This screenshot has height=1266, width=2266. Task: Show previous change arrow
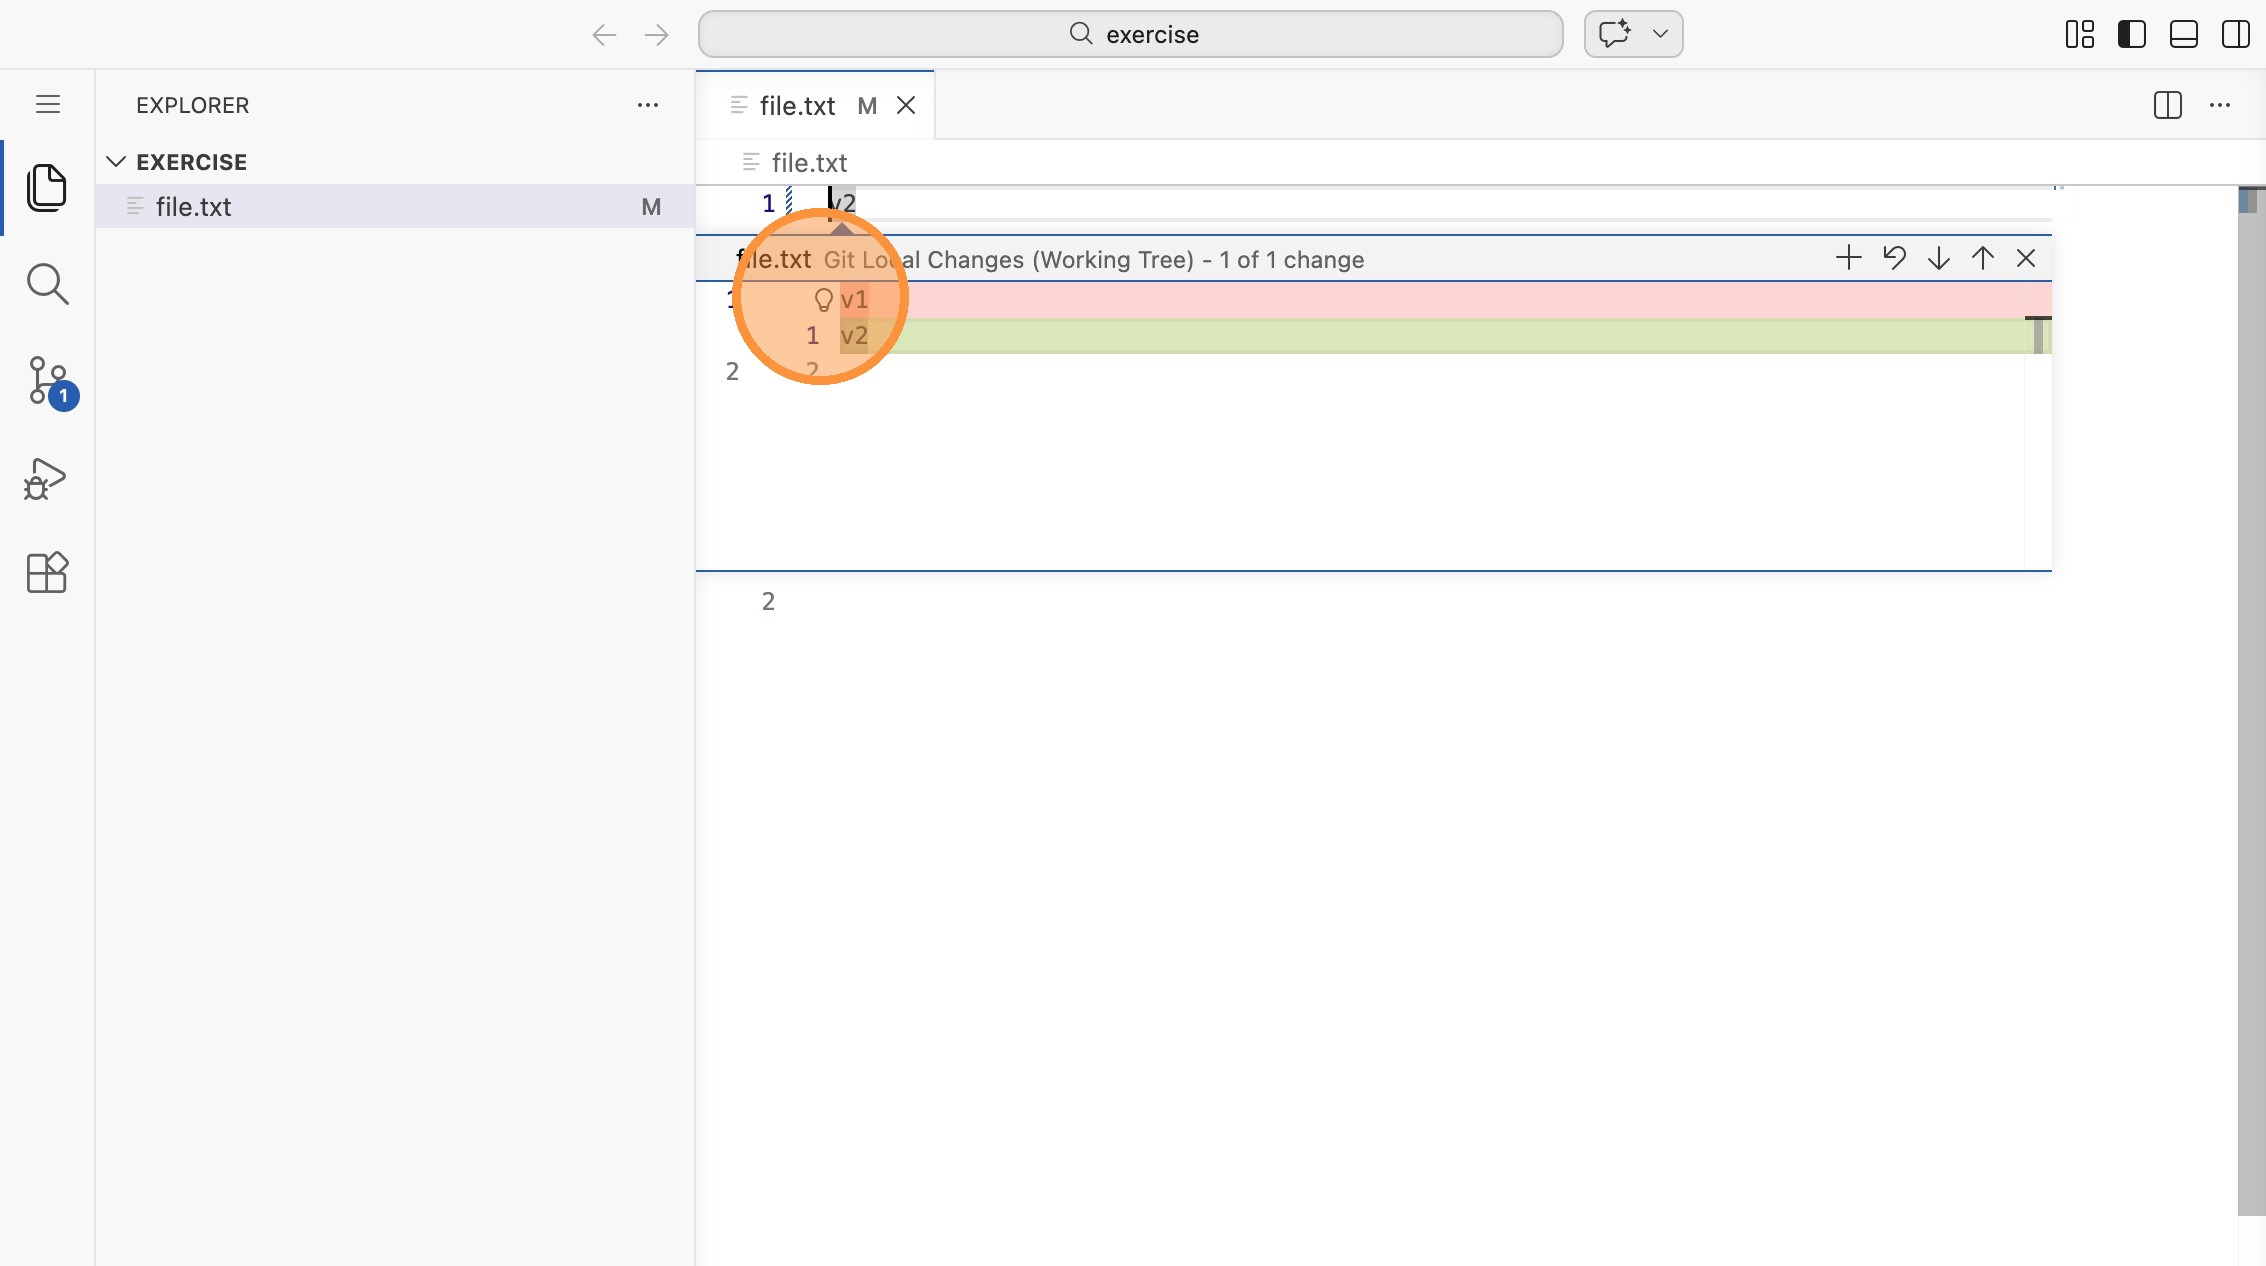(1982, 258)
